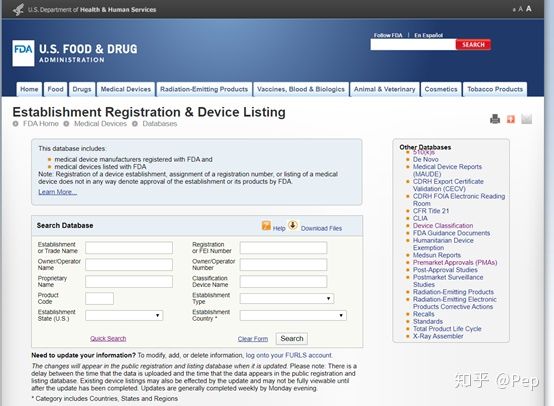This screenshot has height=406, width=554.
Task: Open Radiation-Emitting Products database link
Action: click(453, 292)
